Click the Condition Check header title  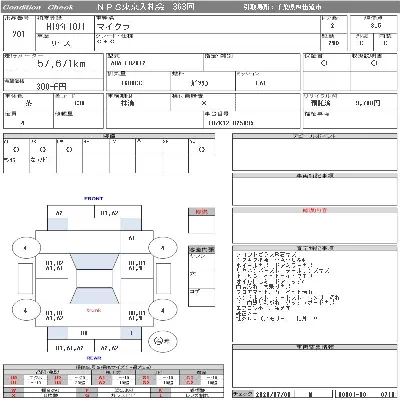pos(38,7)
